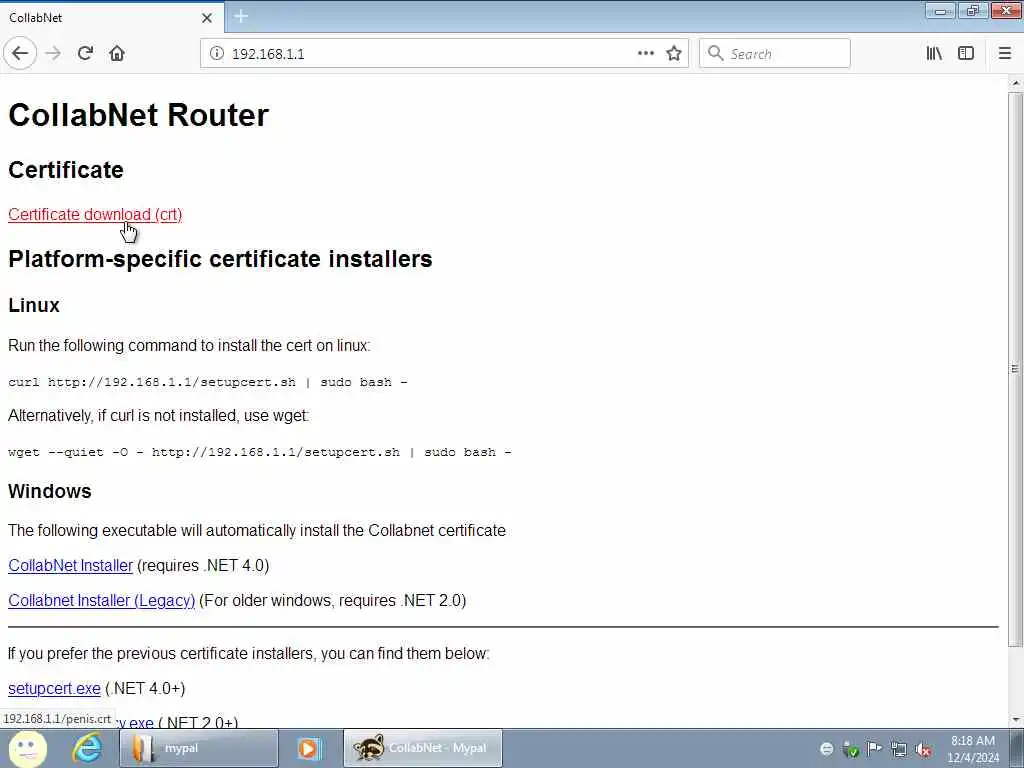The image size is (1024, 768).
Task: Click the green shield tray icon
Action: (850, 749)
